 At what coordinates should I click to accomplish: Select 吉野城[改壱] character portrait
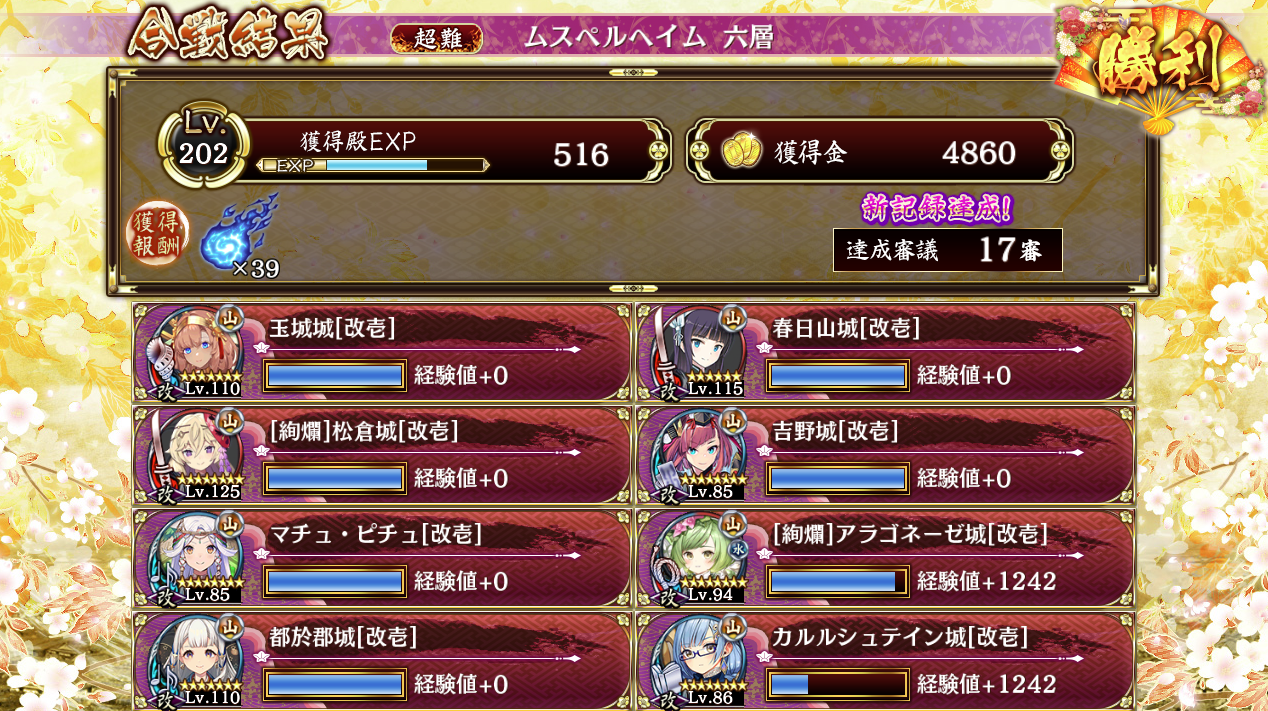pyautogui.click(x=698, y=456)
